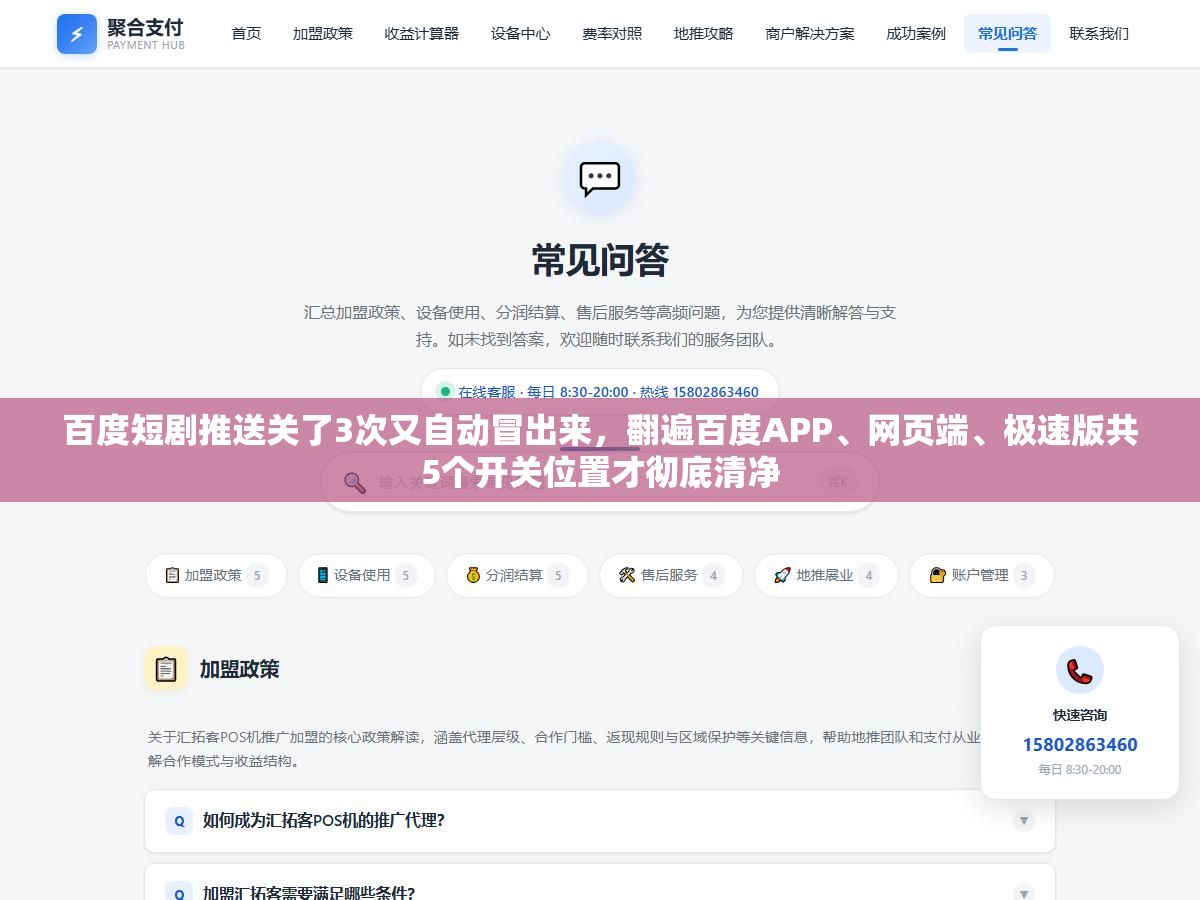
Task: Click the 在线客服 hotline pill
Action: [x=600, y=392]
